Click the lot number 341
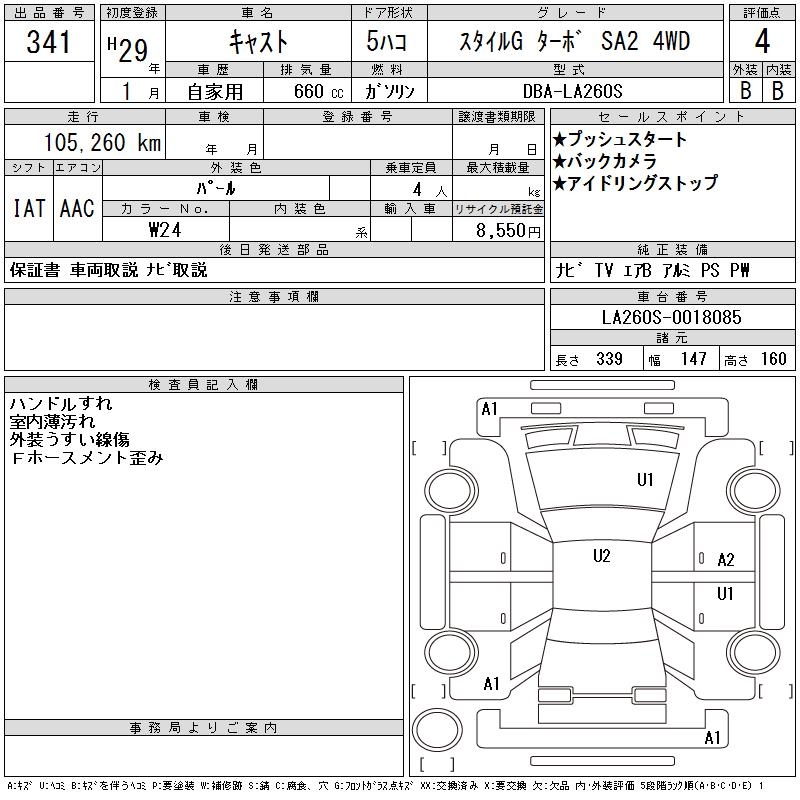 (48, 42)
